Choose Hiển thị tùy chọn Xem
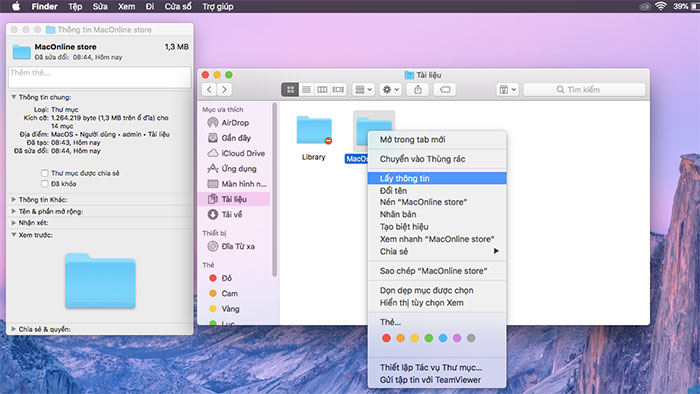 coord(437,303)
